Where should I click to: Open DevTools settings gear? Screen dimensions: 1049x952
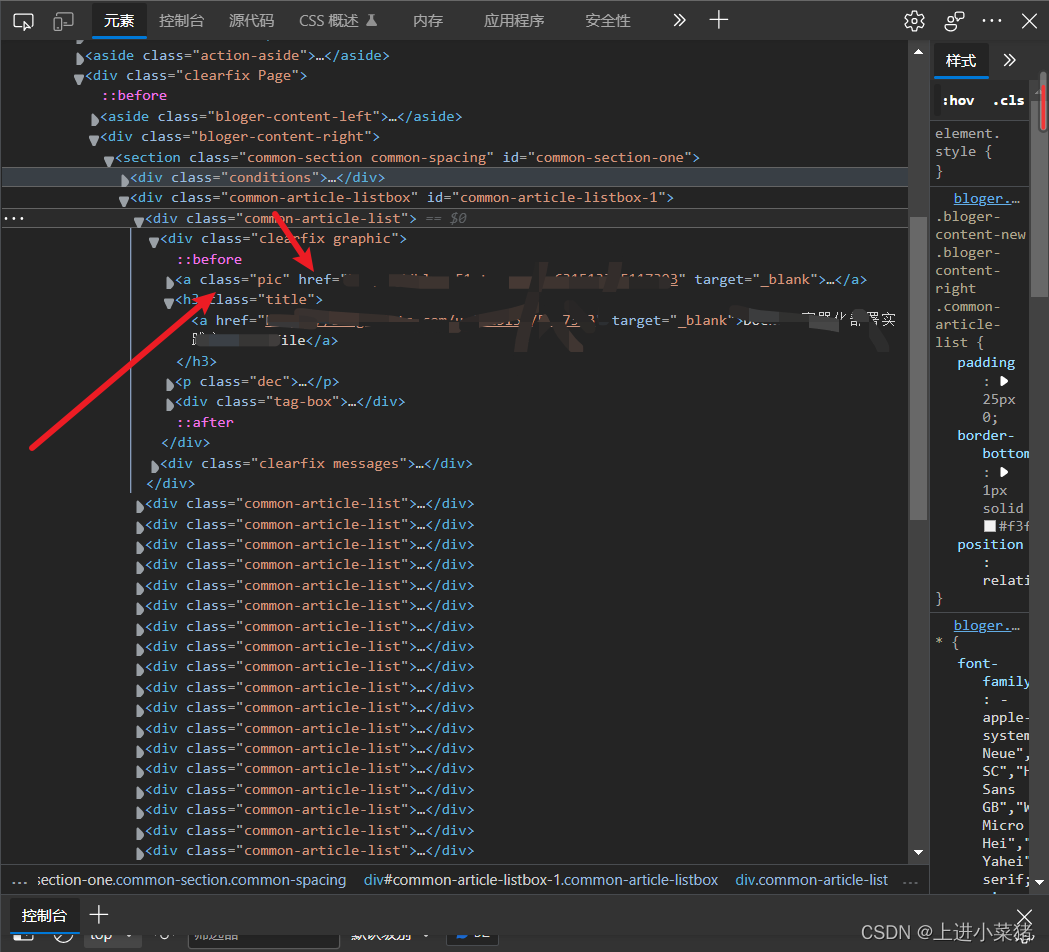click(x=915, y=21)
